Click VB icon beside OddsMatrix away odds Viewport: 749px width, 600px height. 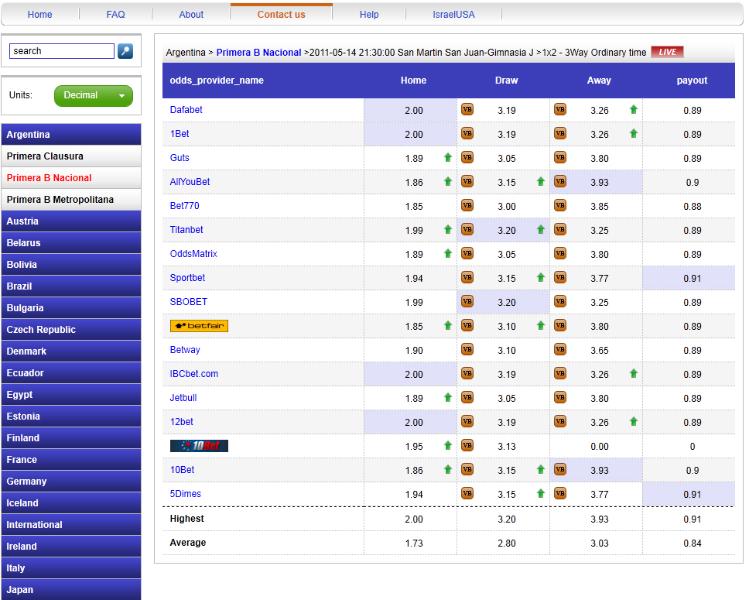click(x=560, y=254)
